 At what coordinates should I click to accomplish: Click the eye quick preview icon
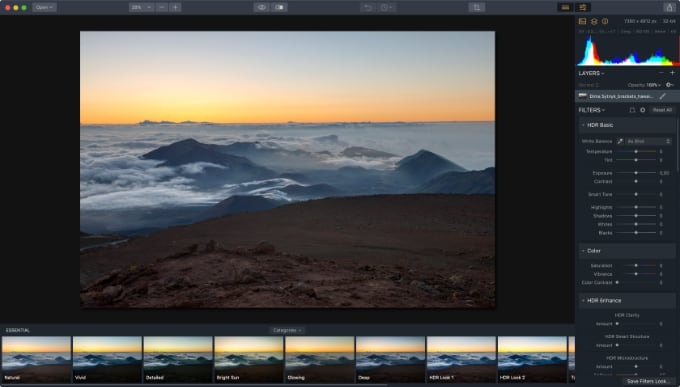coord(262,7)
